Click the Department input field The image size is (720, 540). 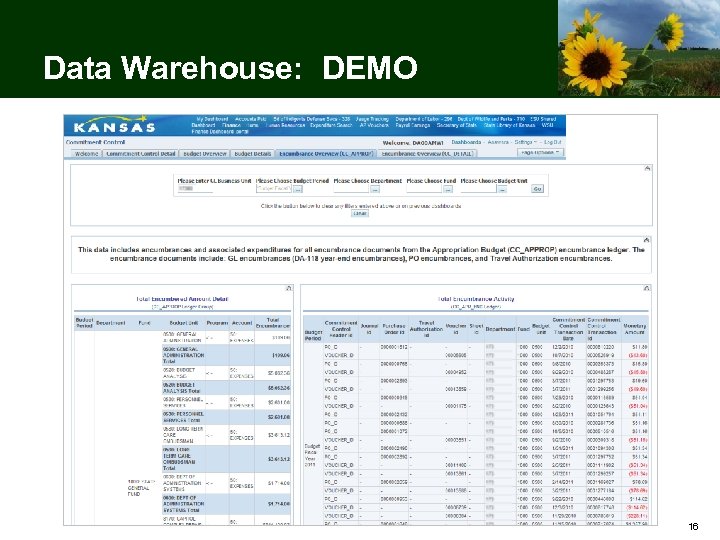351,189
